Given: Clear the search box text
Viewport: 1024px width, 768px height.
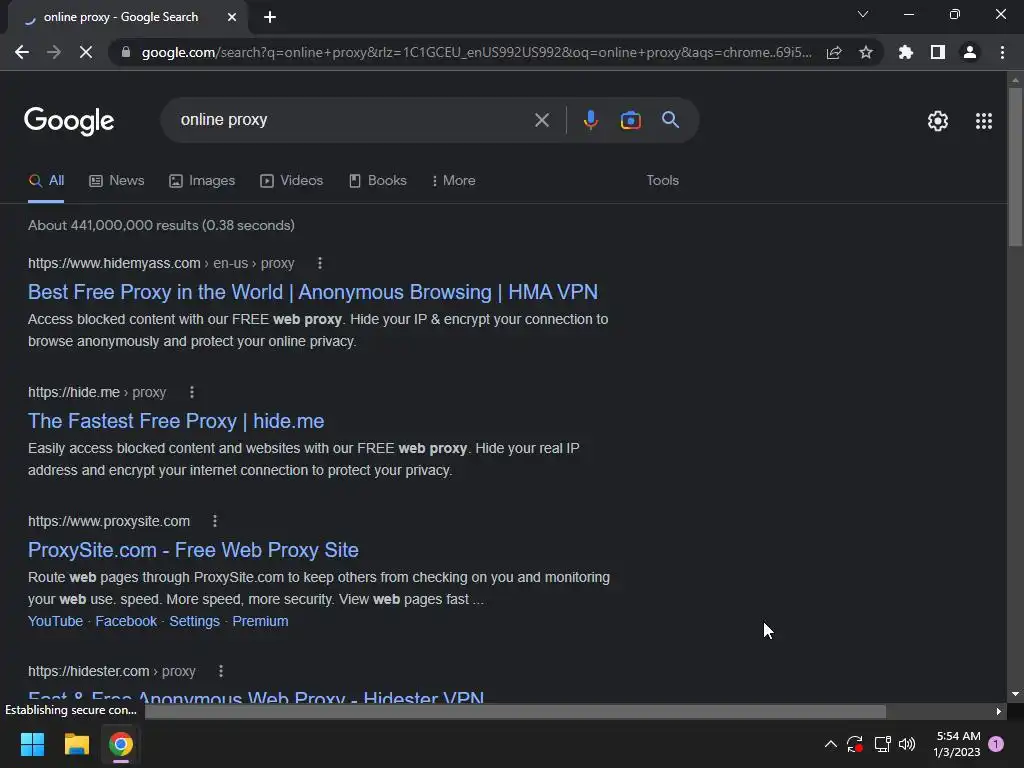Looking at the screenshot, I should [x=541, y=120].
